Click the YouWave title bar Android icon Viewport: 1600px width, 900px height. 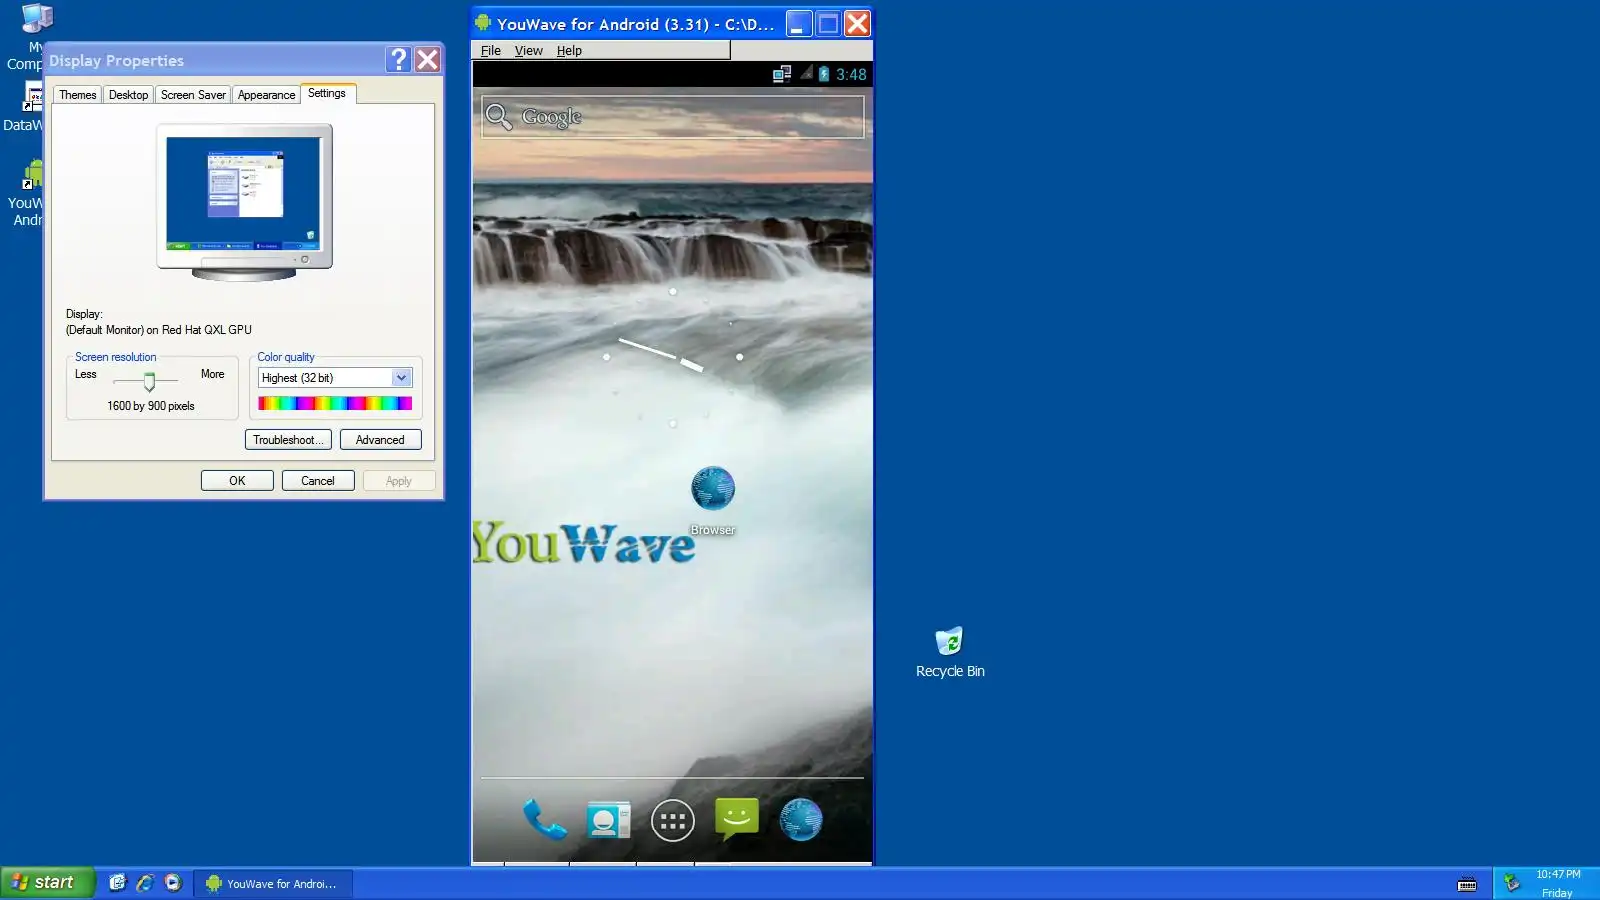[x=483, y=23]
